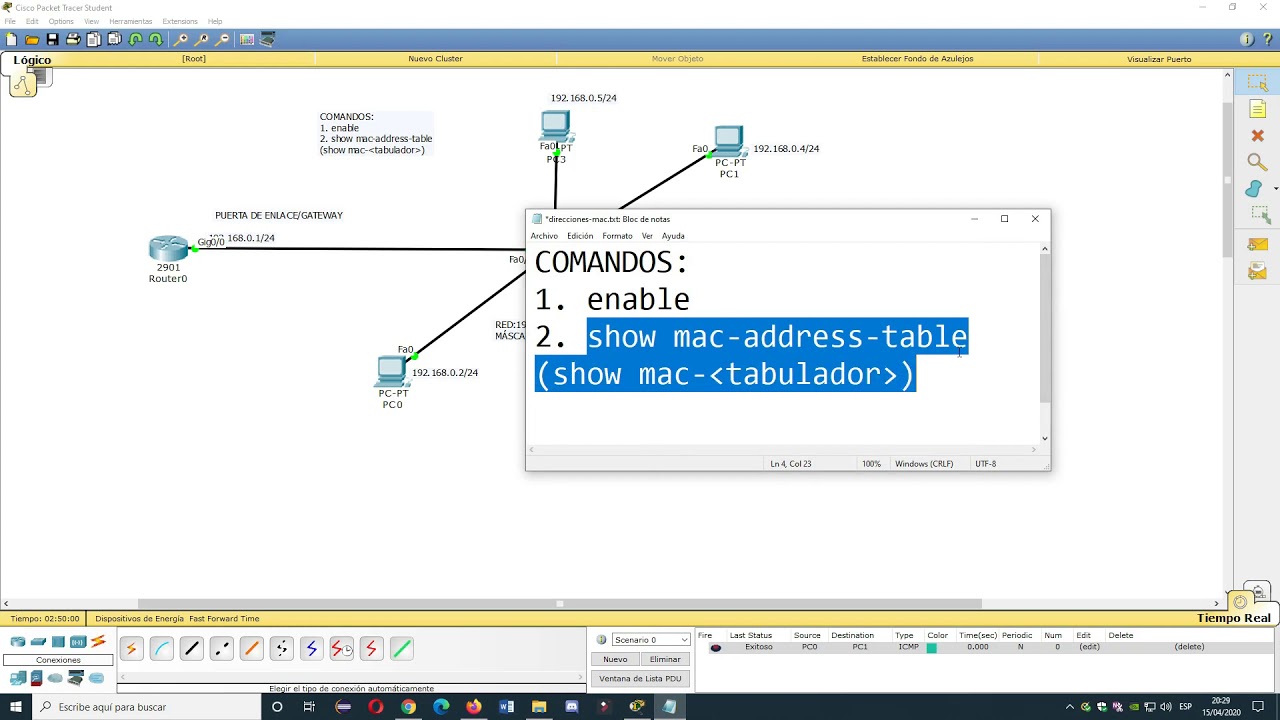The width and height of the screenshot is (1280, 720).
Task: Click the Ventana de Lista PDU button
Action: click(640, 679)
